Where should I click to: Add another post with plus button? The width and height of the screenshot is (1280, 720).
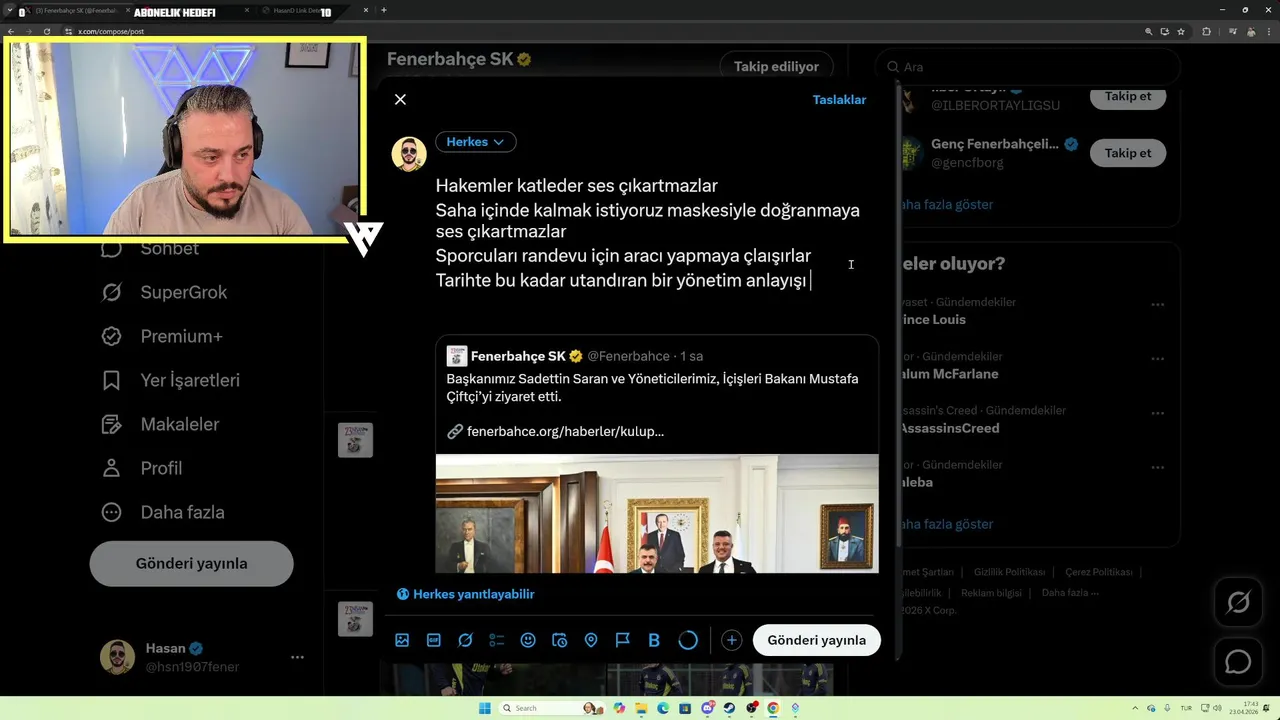coord(732,640)
